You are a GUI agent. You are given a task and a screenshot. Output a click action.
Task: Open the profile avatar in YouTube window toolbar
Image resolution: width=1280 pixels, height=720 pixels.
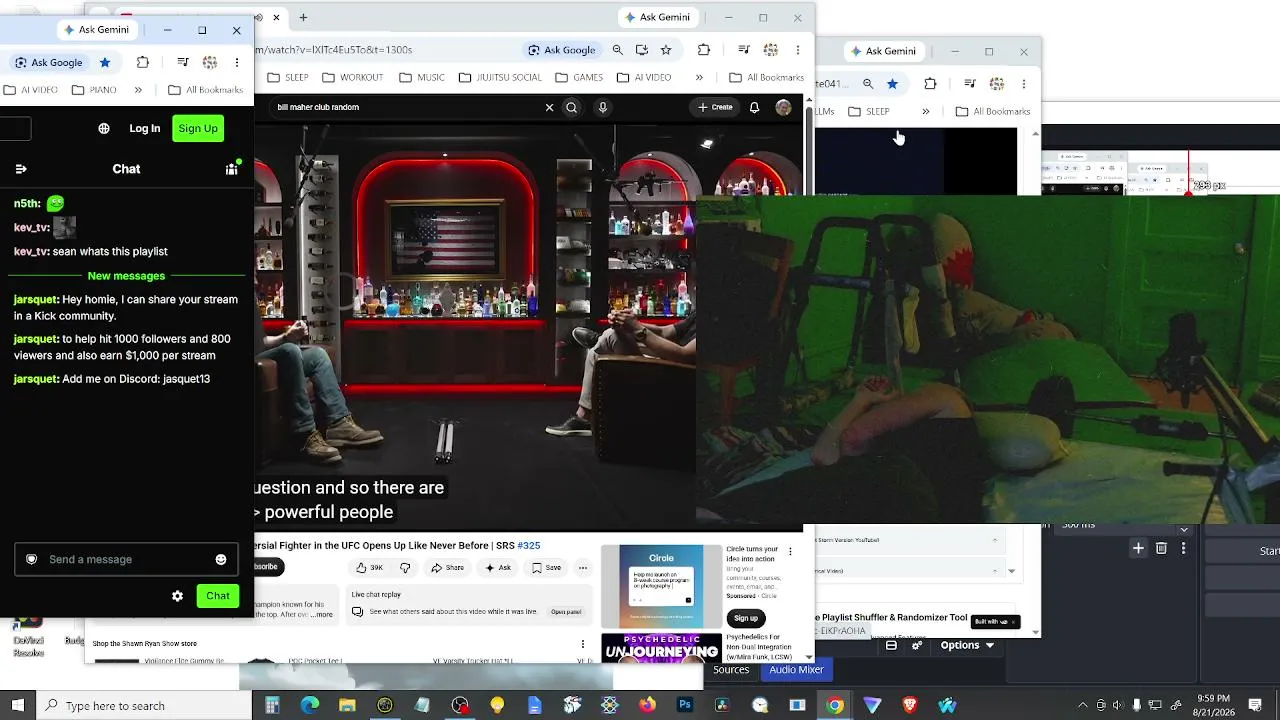click(x=771, y=50)
